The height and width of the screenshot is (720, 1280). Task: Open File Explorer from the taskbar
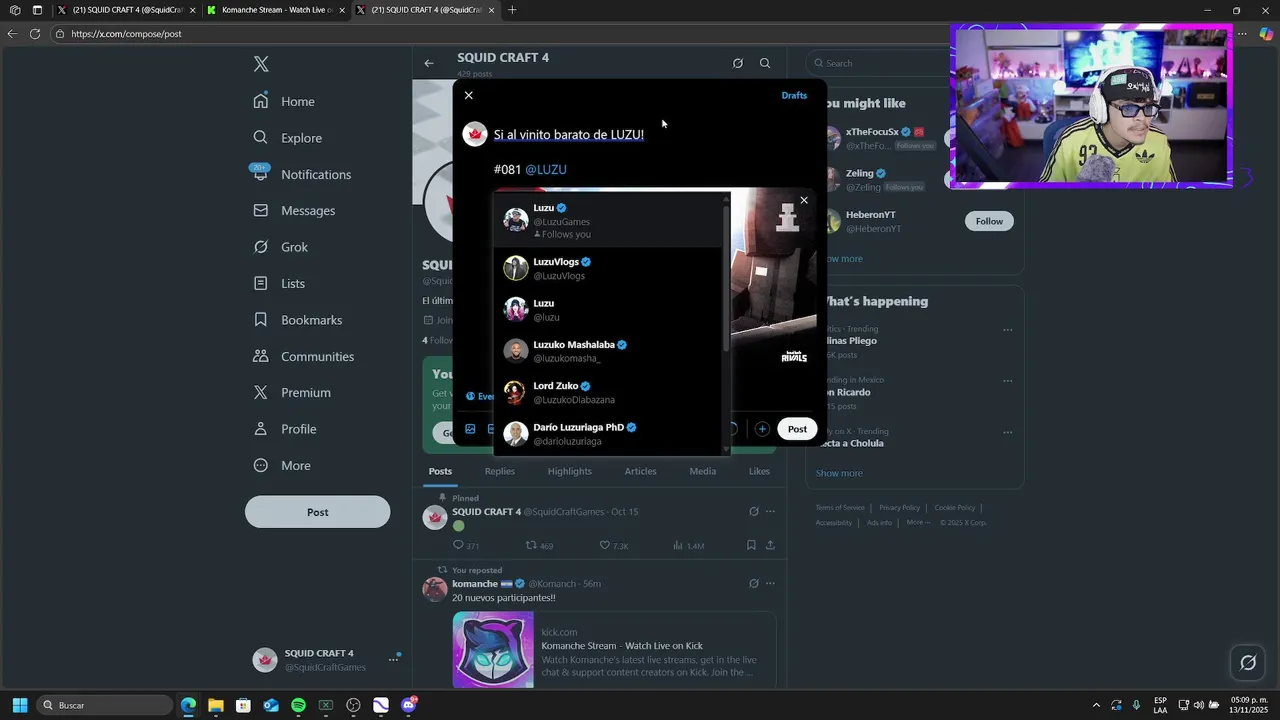[x=216, y=705]
